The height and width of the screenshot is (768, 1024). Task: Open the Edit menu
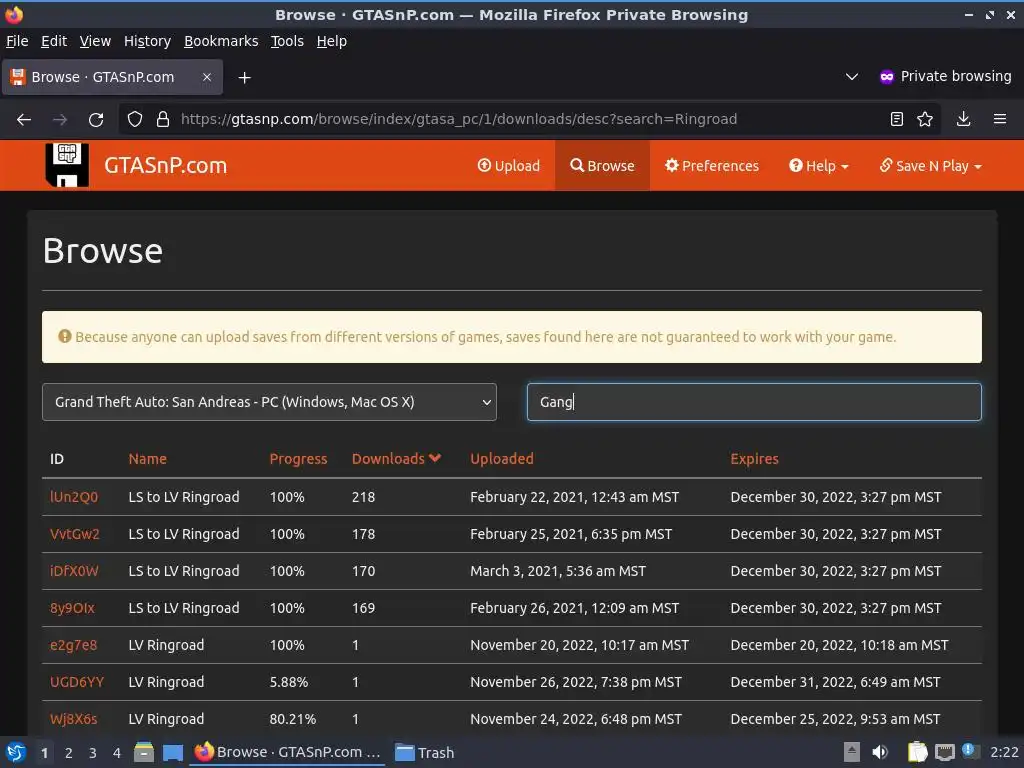coord(54,41)
